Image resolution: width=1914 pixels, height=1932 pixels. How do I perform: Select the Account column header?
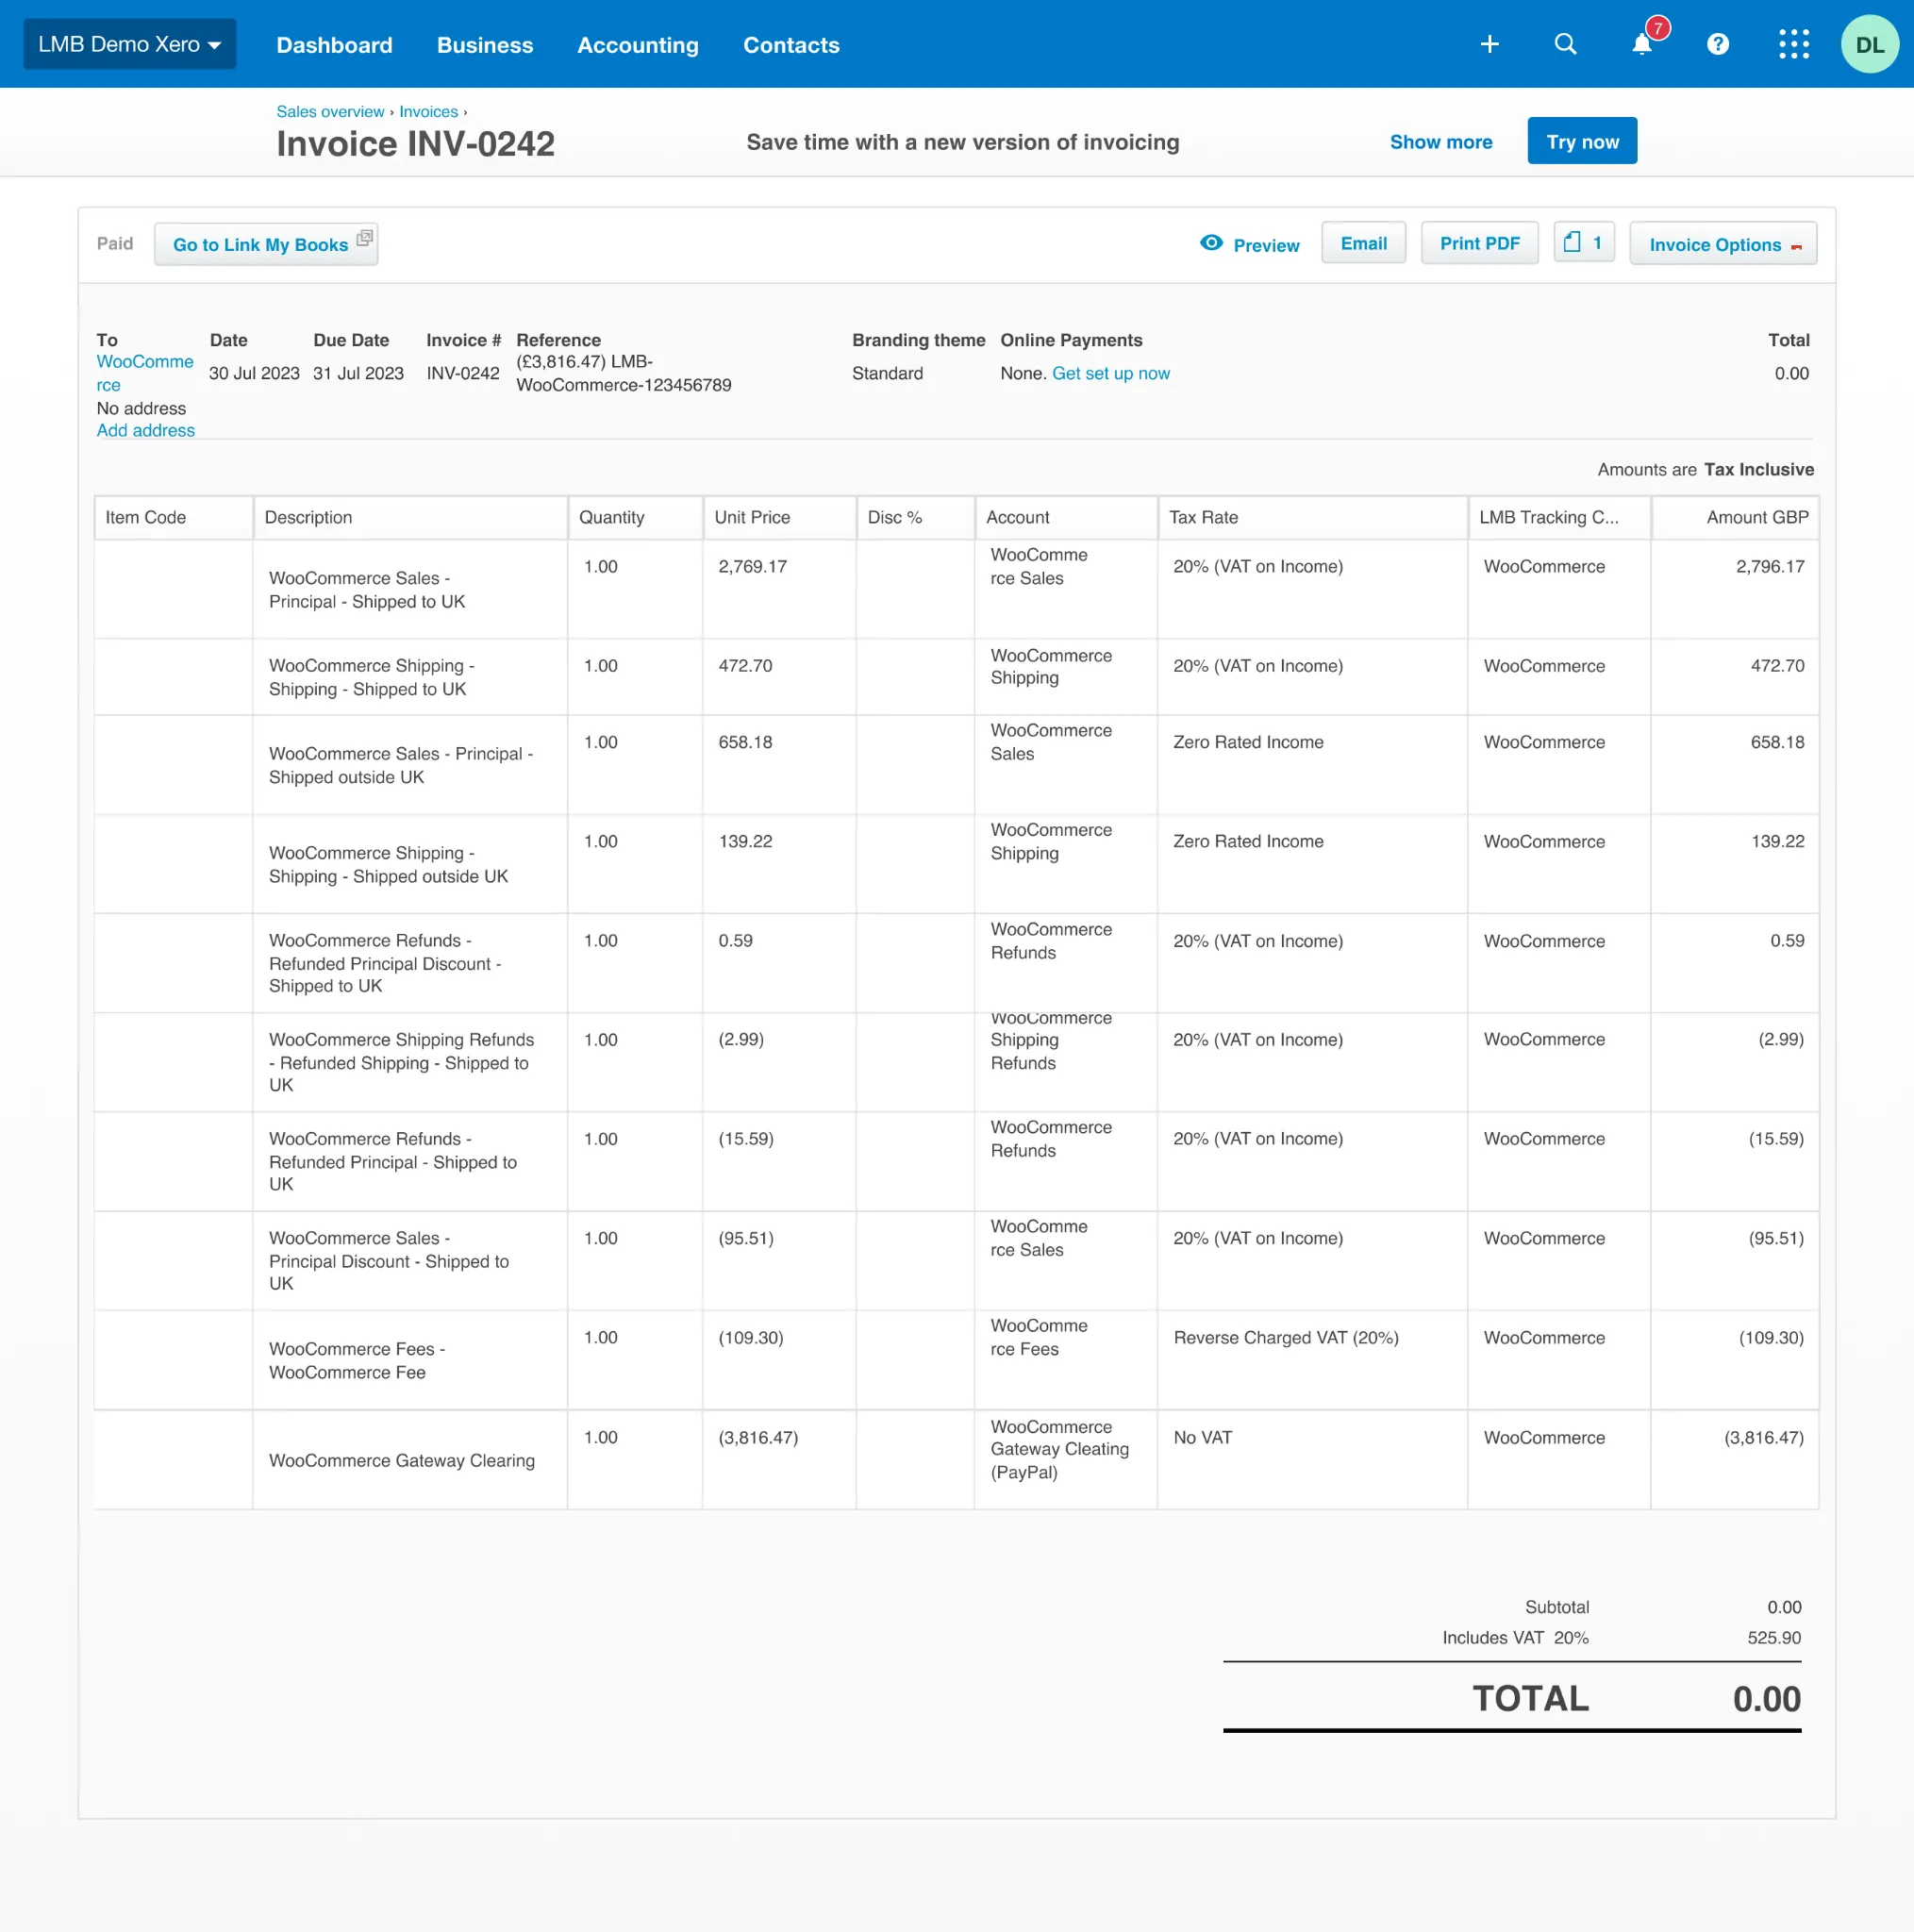(x=1066, y=517)
